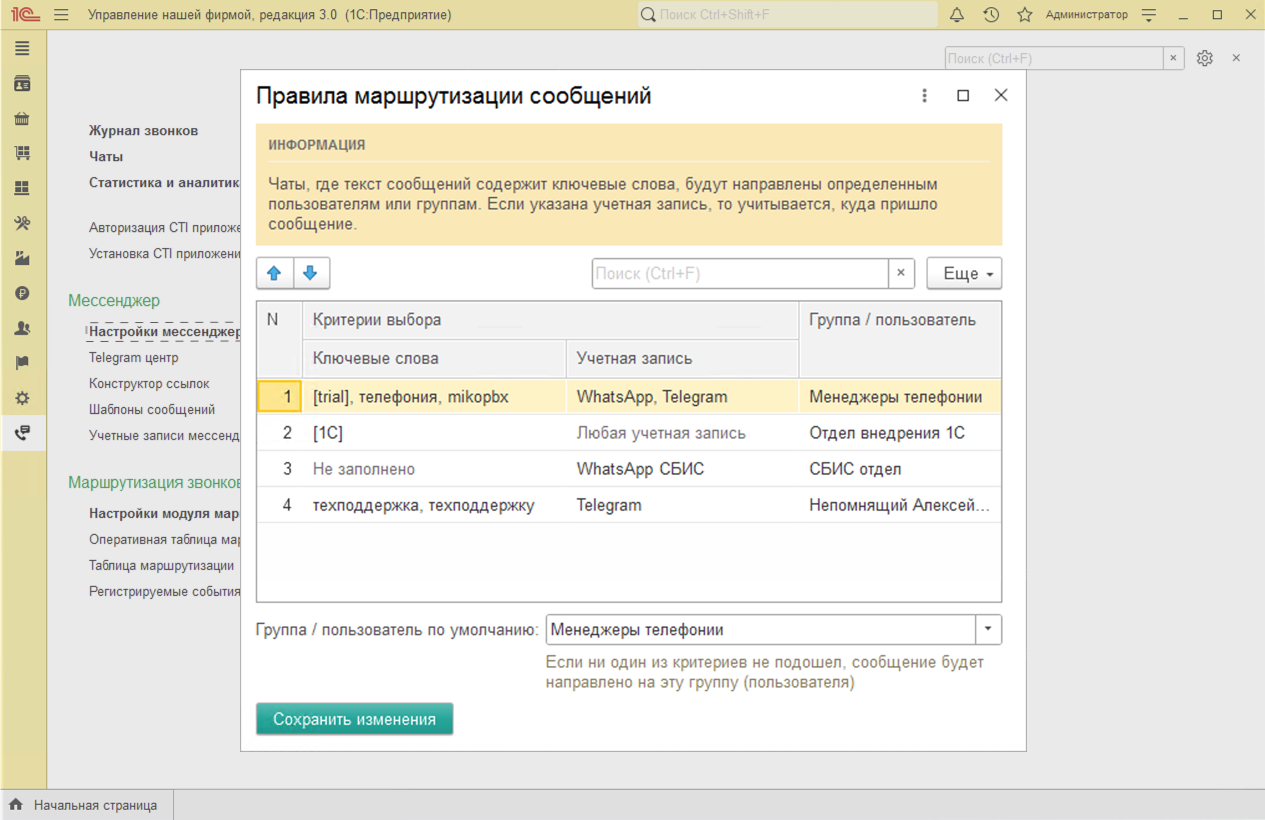Click Сохранить изменения button
This screenshot has width=1265, height=820.
tap(354, 719)
